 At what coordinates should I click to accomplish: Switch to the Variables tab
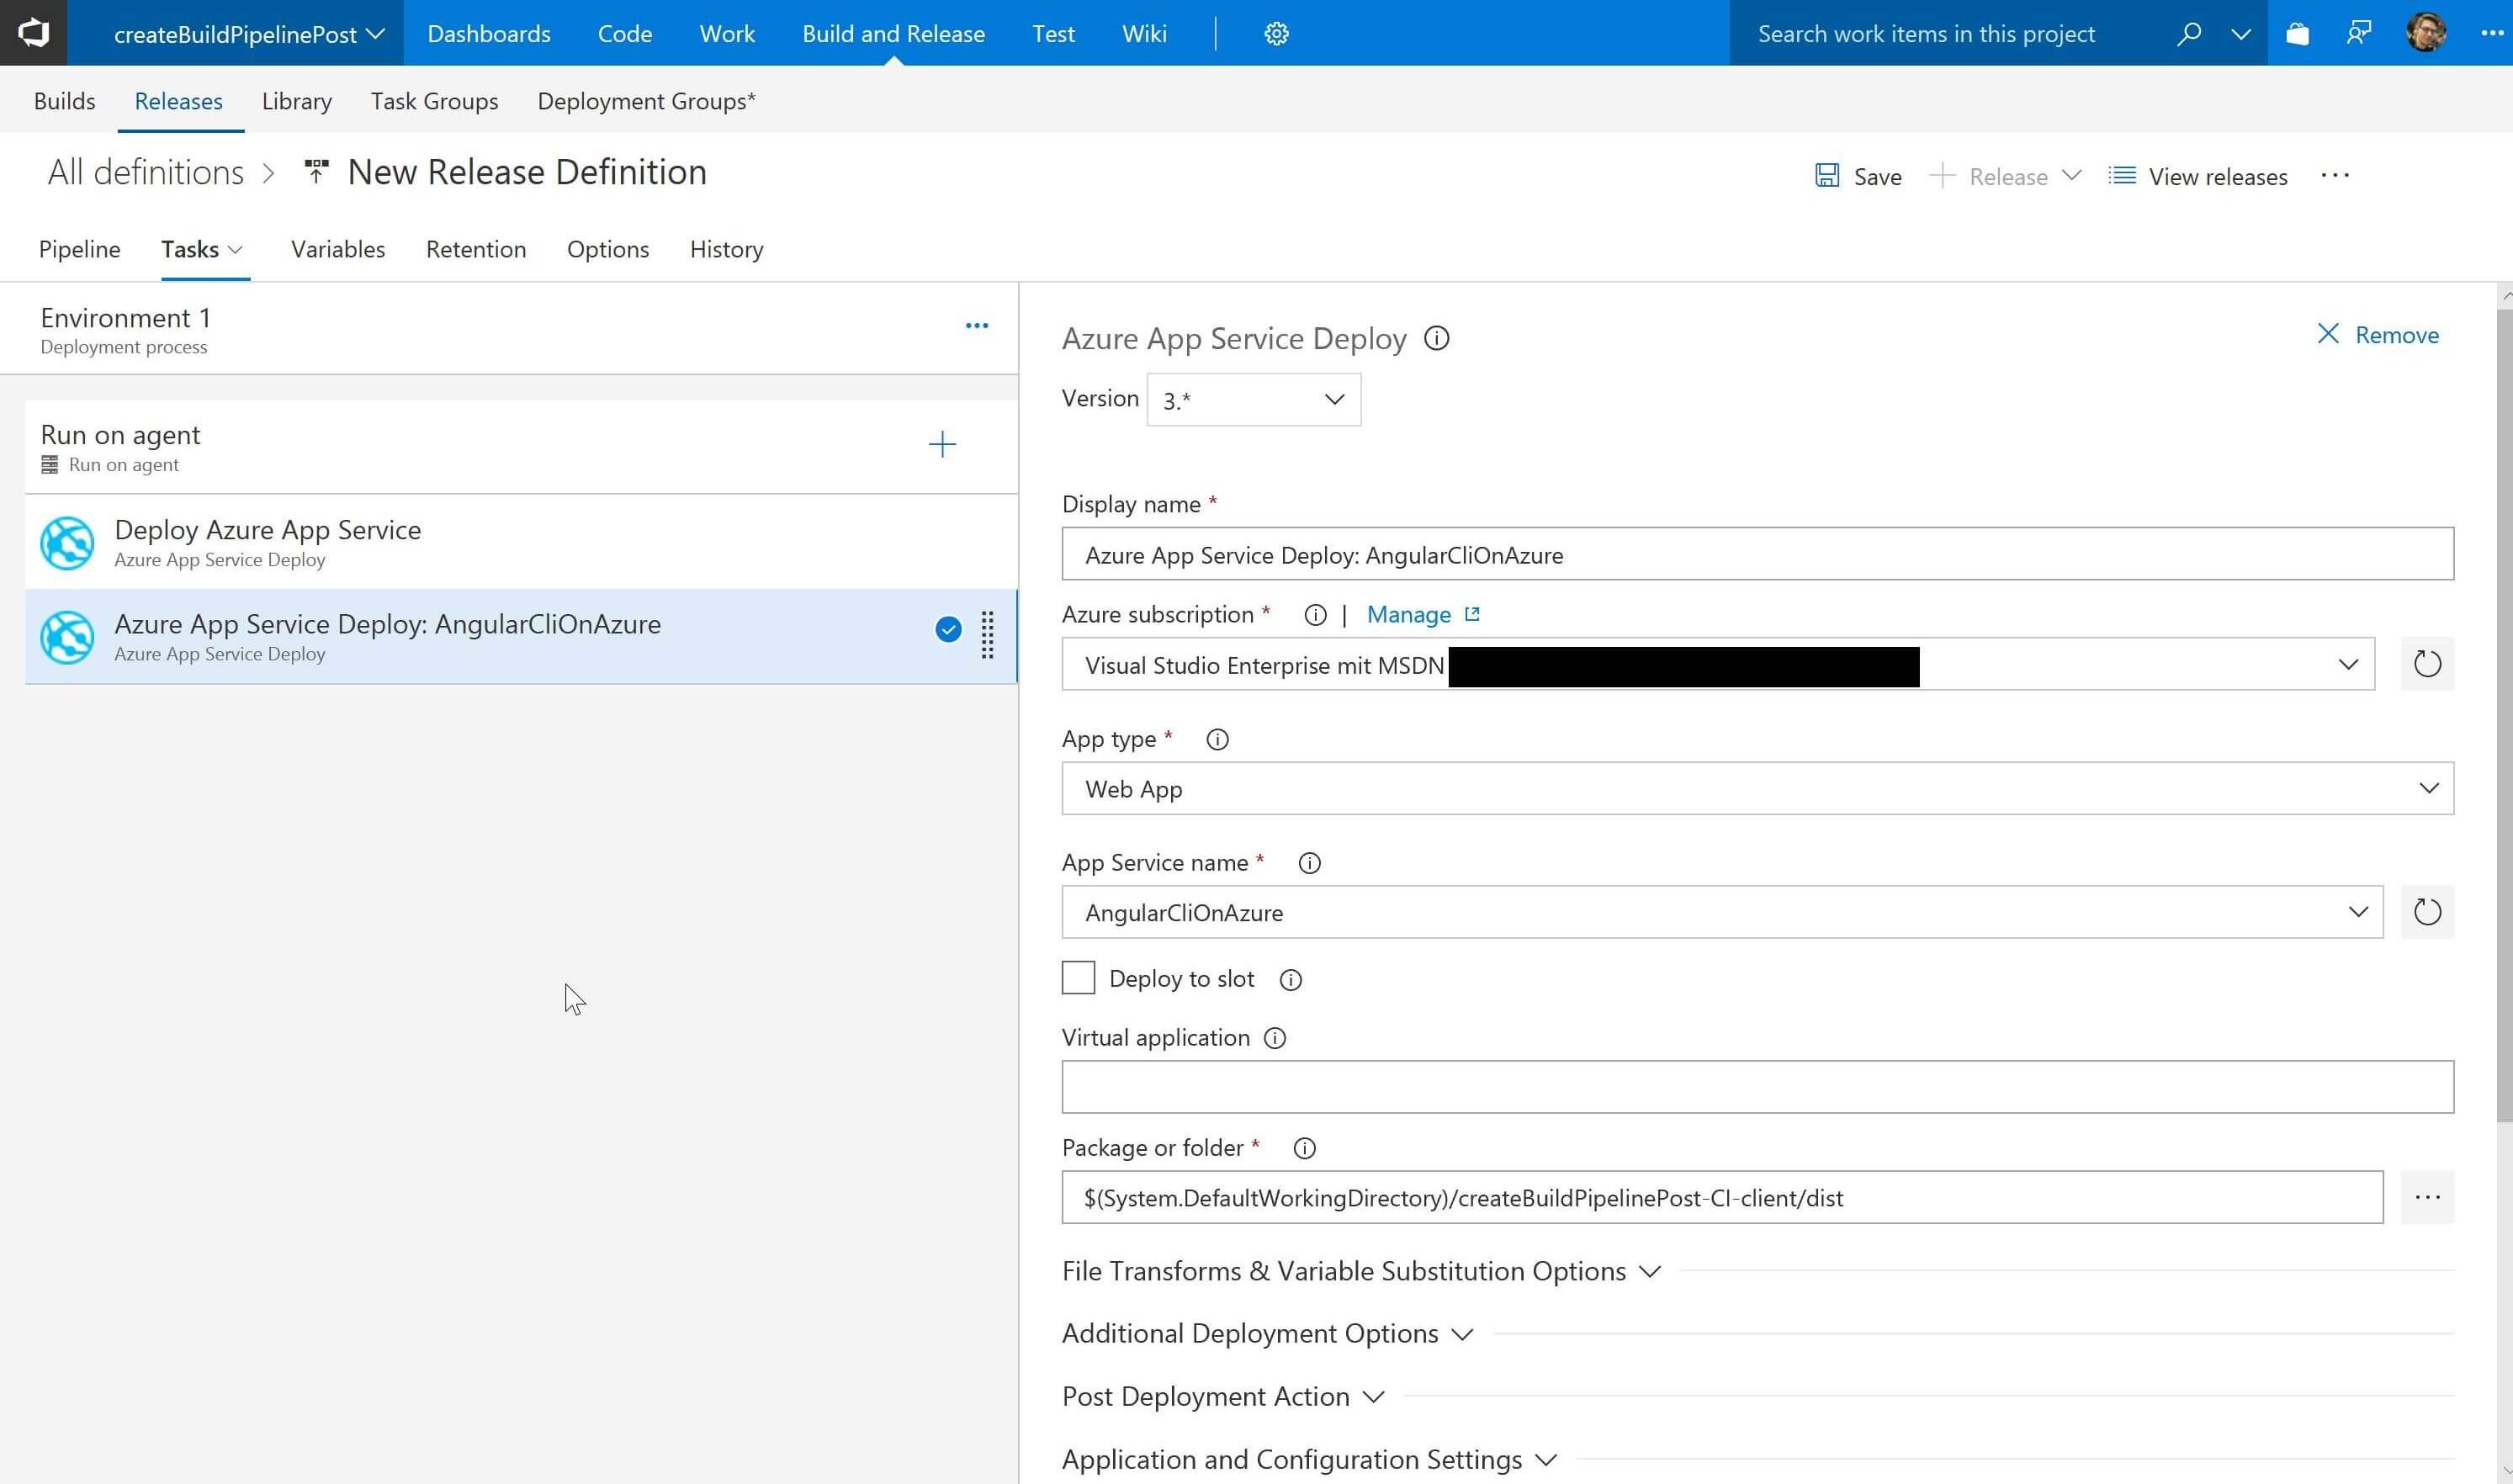[x=337, y=249]
